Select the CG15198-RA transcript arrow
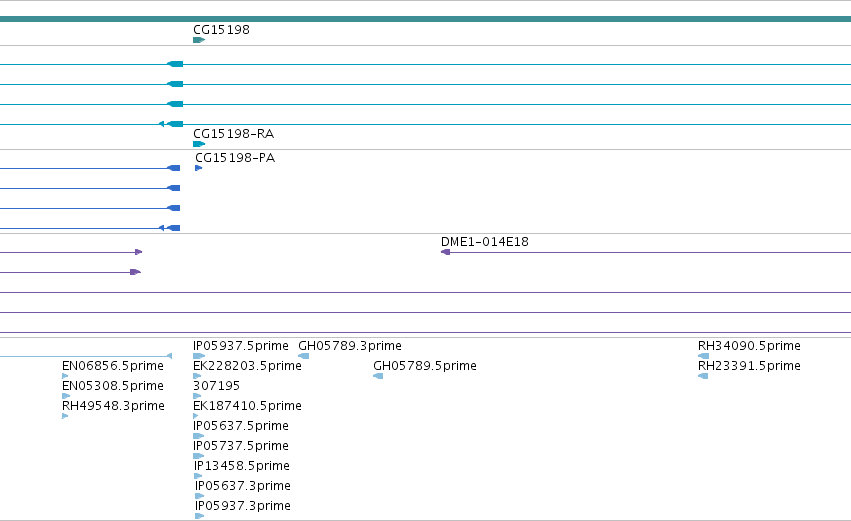851x521 pixels. 199,144
